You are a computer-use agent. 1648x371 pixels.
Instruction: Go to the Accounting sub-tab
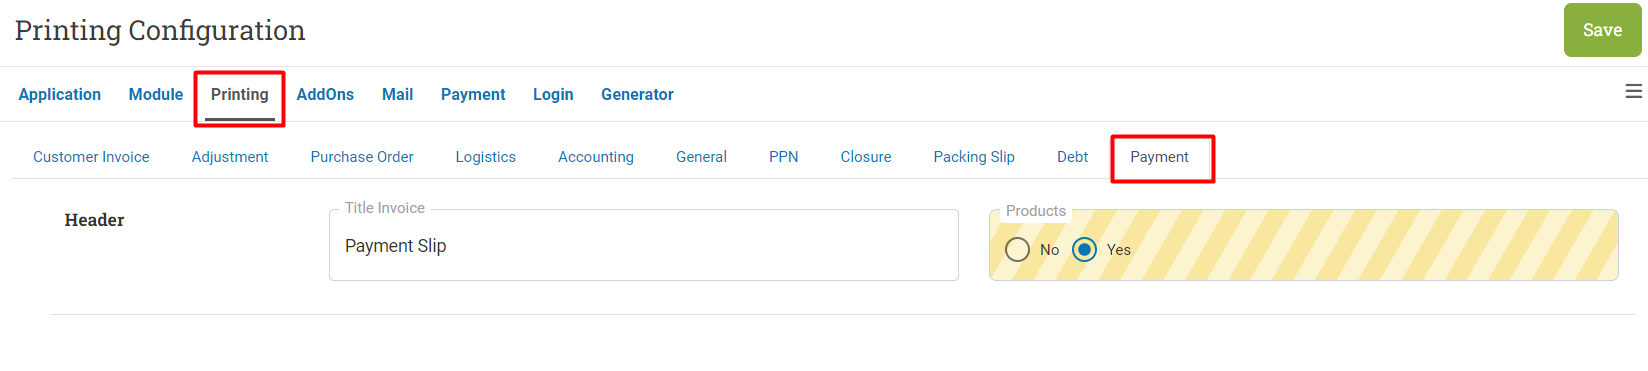[596, 157]
